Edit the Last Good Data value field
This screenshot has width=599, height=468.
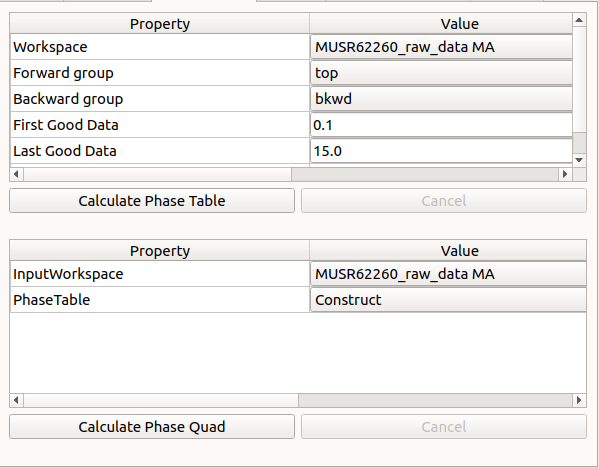[441, 151]
